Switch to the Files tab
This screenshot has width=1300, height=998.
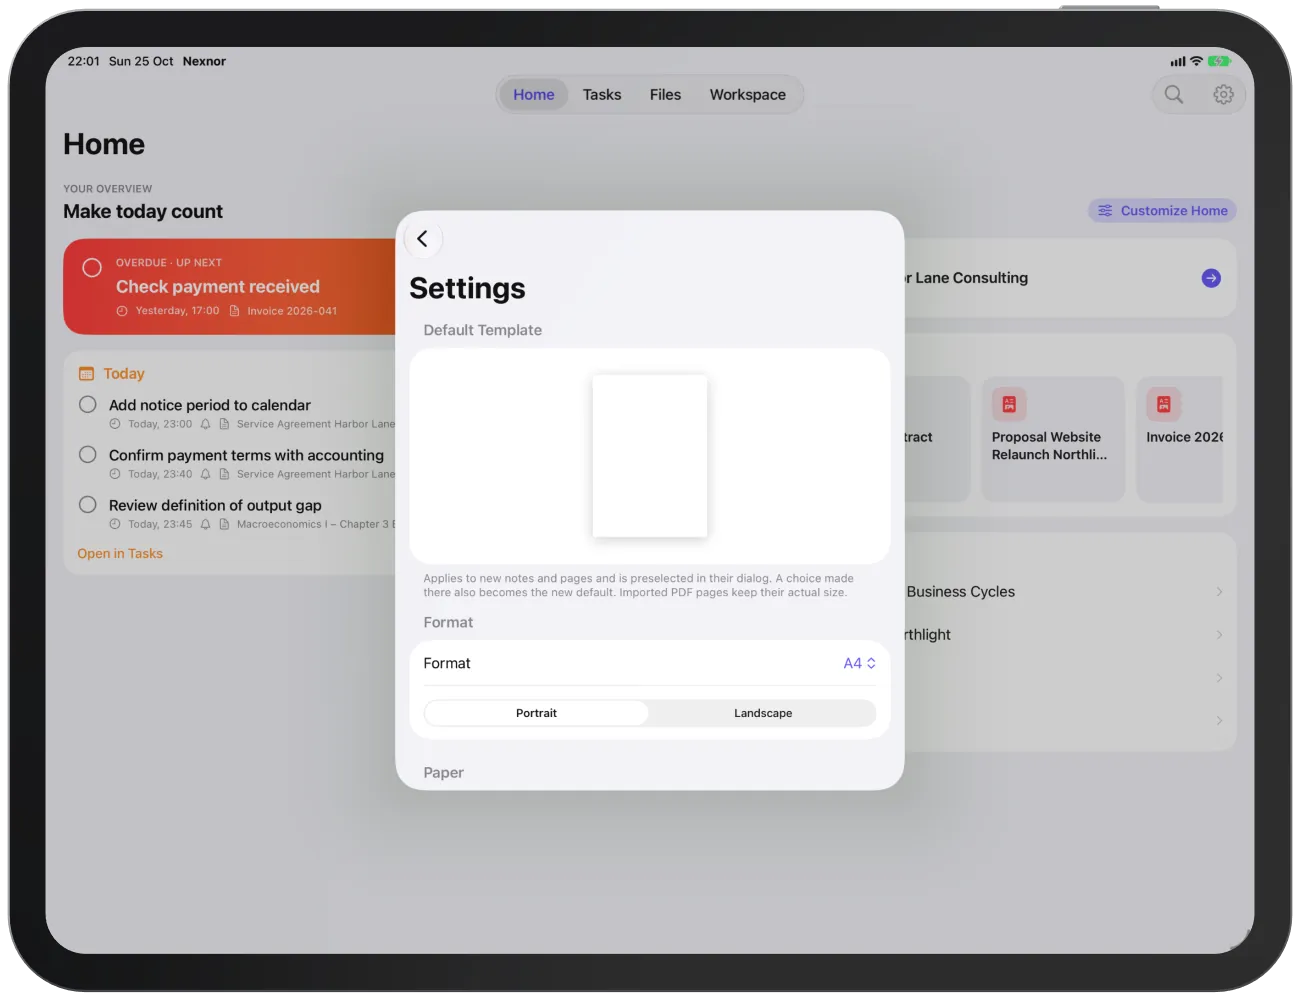[665, 94]
